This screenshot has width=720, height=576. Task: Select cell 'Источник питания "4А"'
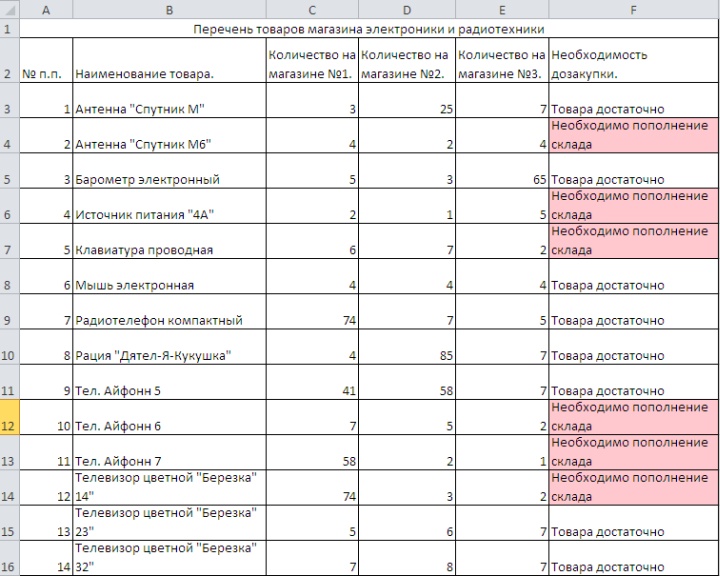[169, 206]
